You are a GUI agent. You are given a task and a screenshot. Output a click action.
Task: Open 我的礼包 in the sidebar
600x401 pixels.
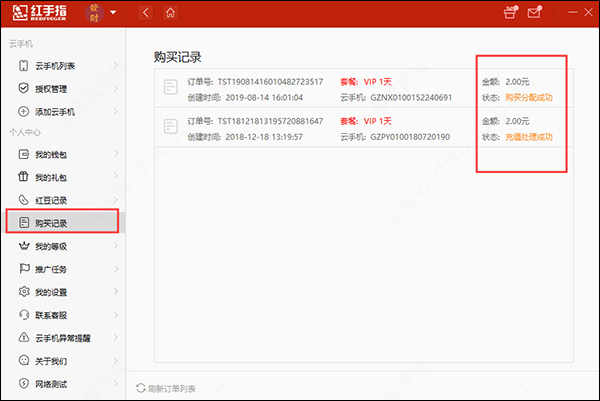pos(64,177)
